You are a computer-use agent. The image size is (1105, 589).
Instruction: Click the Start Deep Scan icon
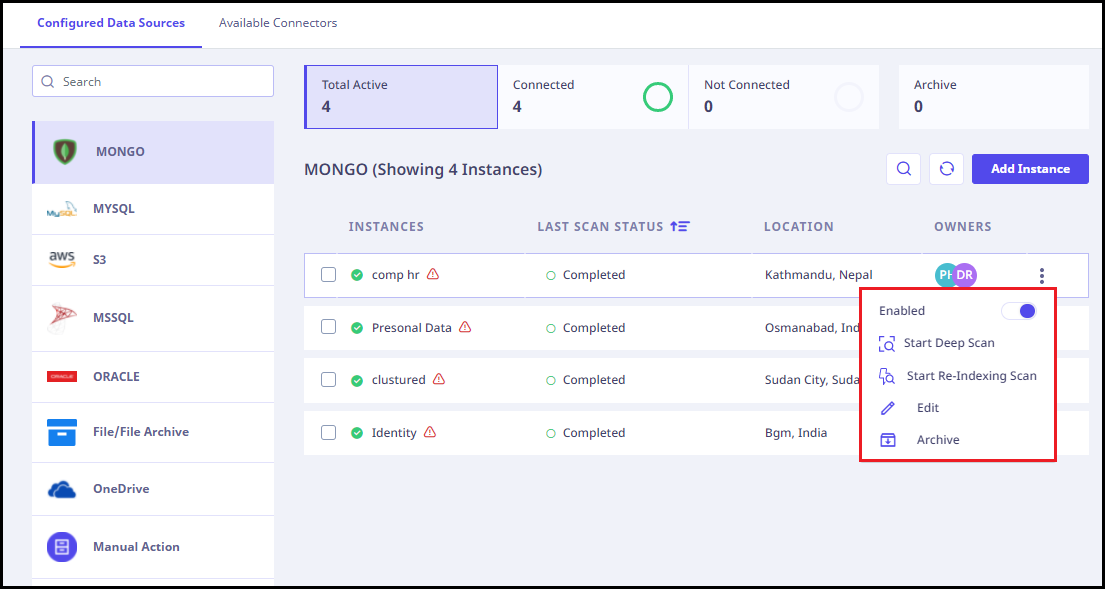[887, 344]
